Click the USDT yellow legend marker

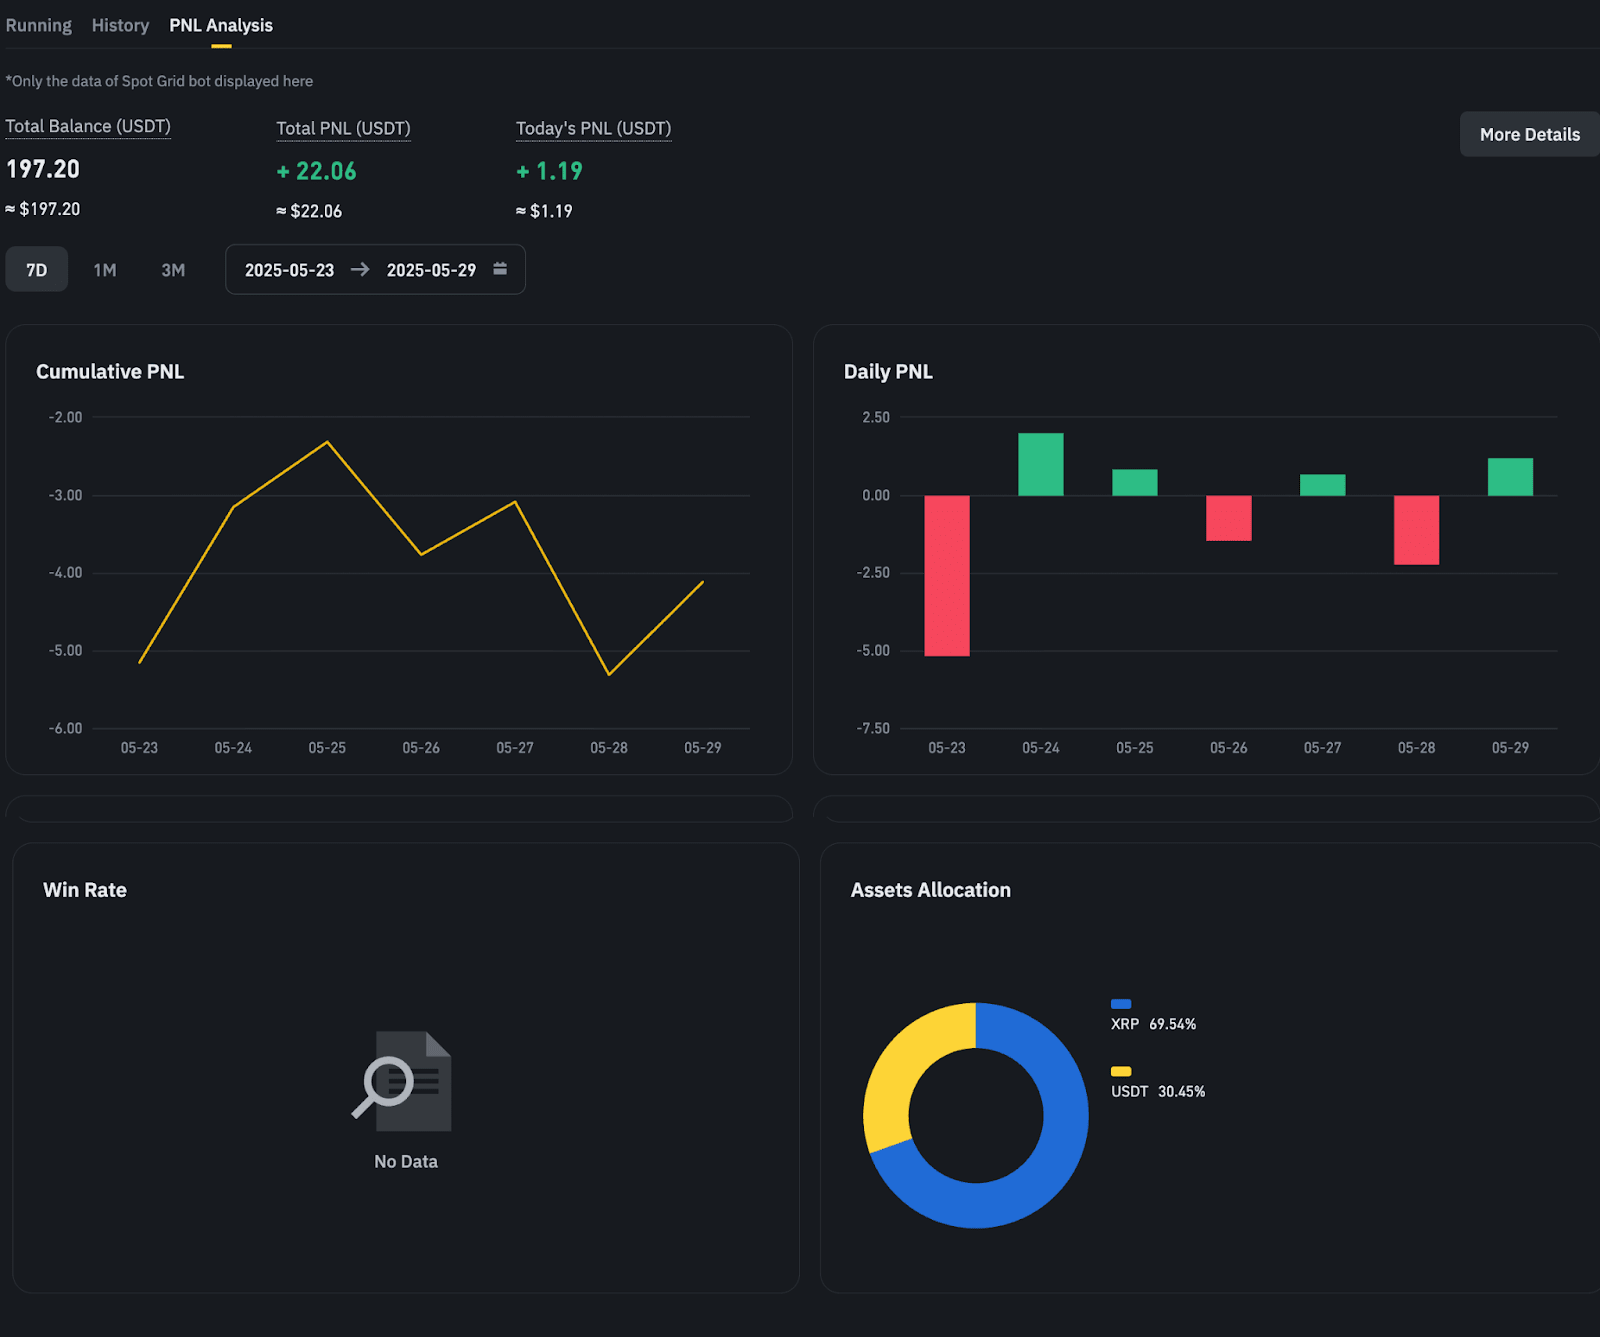tap(1120, 1072)
